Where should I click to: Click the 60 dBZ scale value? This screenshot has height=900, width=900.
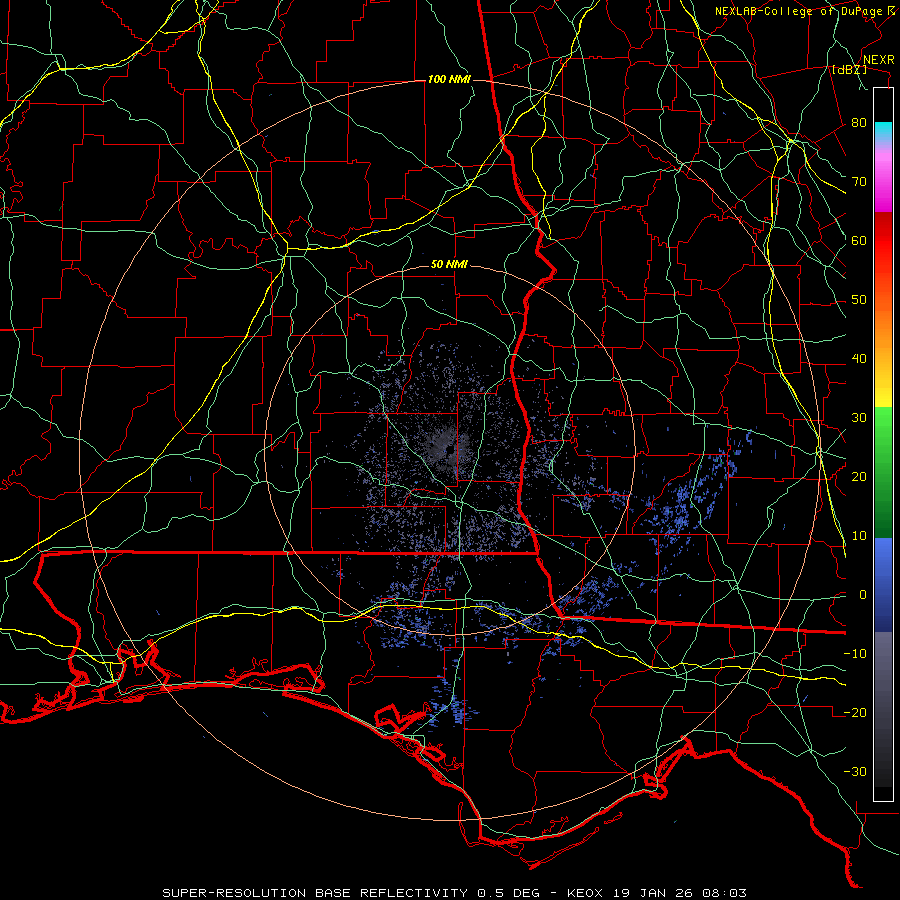859,241
